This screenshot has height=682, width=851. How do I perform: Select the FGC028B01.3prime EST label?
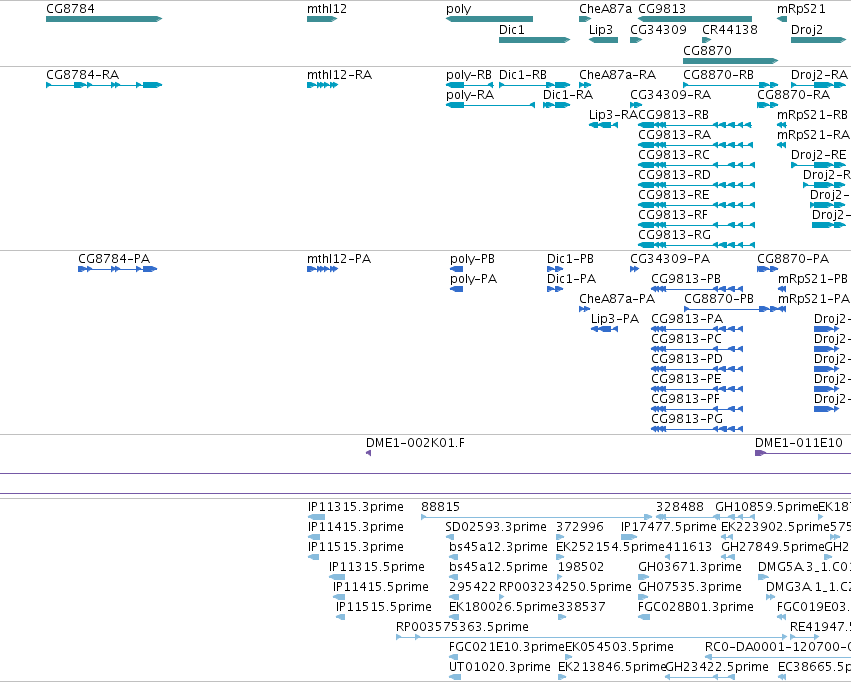[x=696, y=607]
